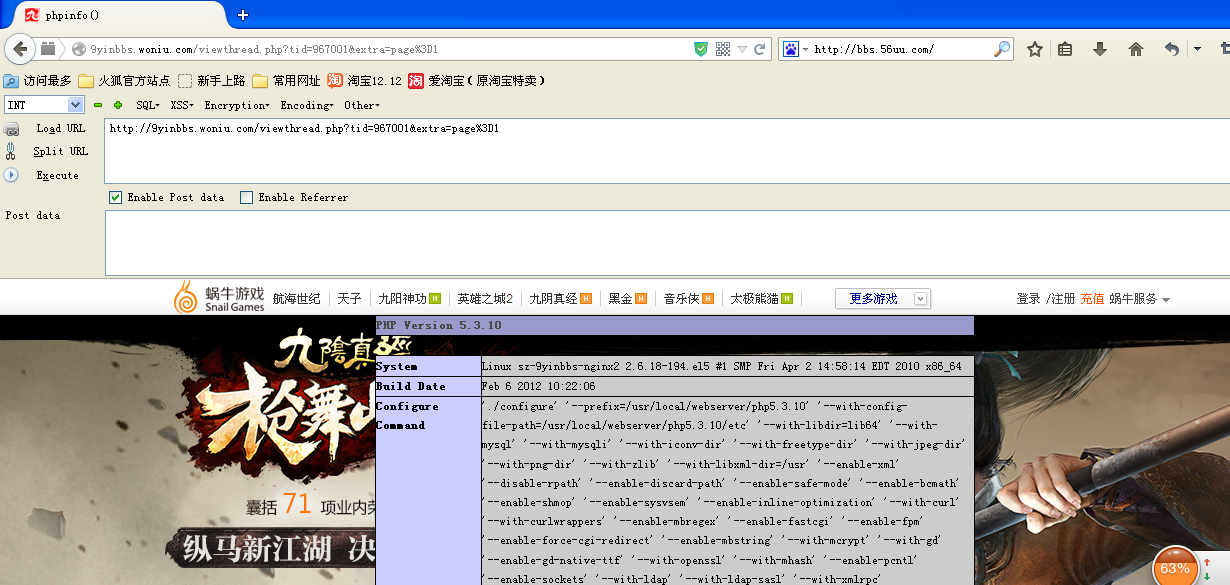Open HackBar INT type combo box

pos(44,105)
